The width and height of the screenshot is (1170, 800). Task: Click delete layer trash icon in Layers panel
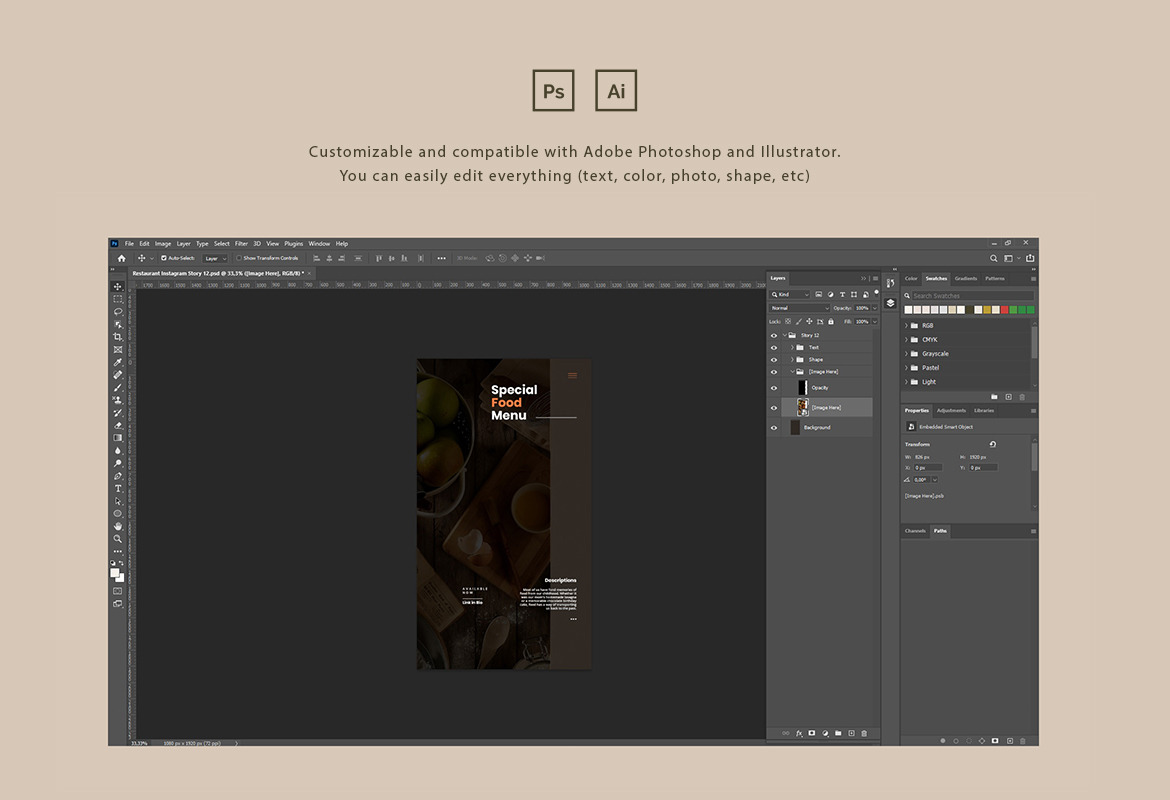click(x=864, y=734)
